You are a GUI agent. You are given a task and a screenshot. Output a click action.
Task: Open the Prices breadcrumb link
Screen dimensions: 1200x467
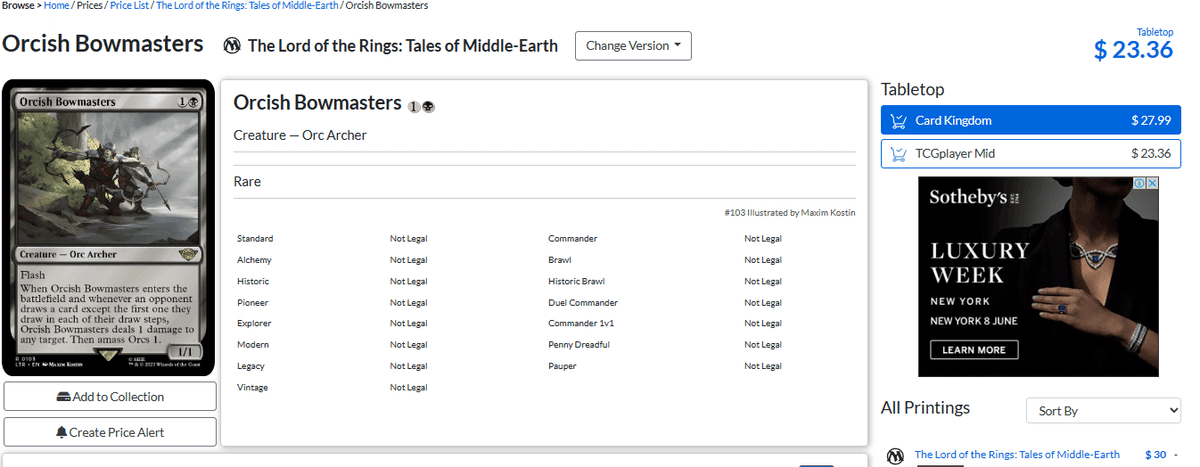point(89,6)
